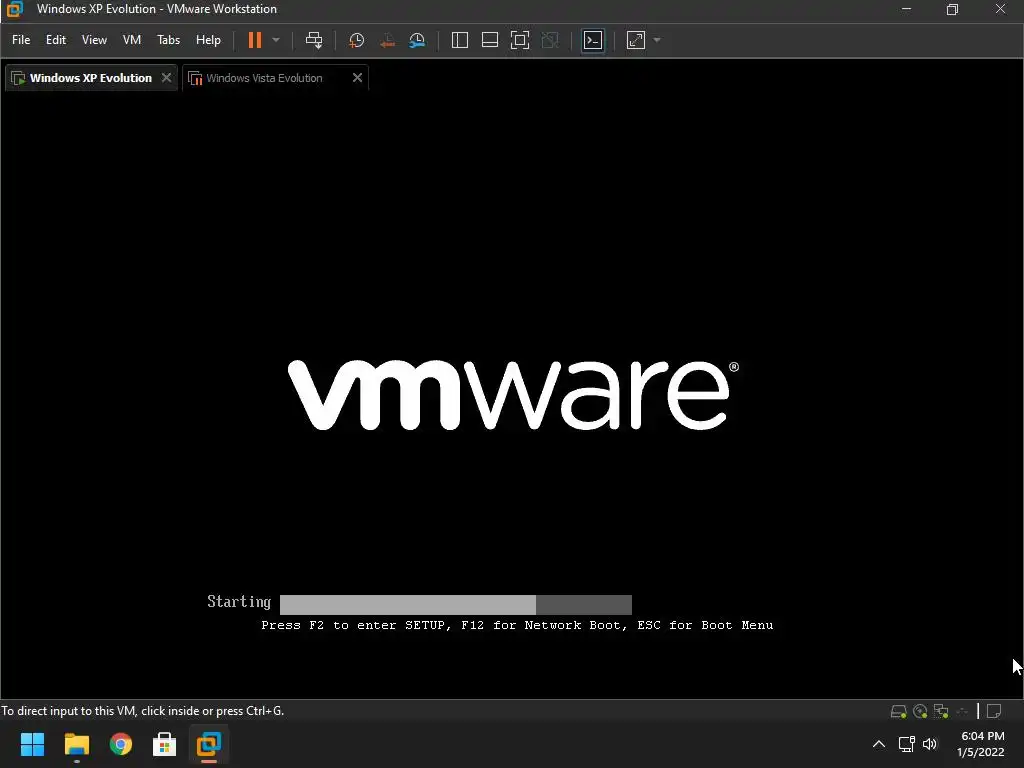Show hidden system tray icons
The height and width of the screenshot is (768, 1024).
pos(879,744)
